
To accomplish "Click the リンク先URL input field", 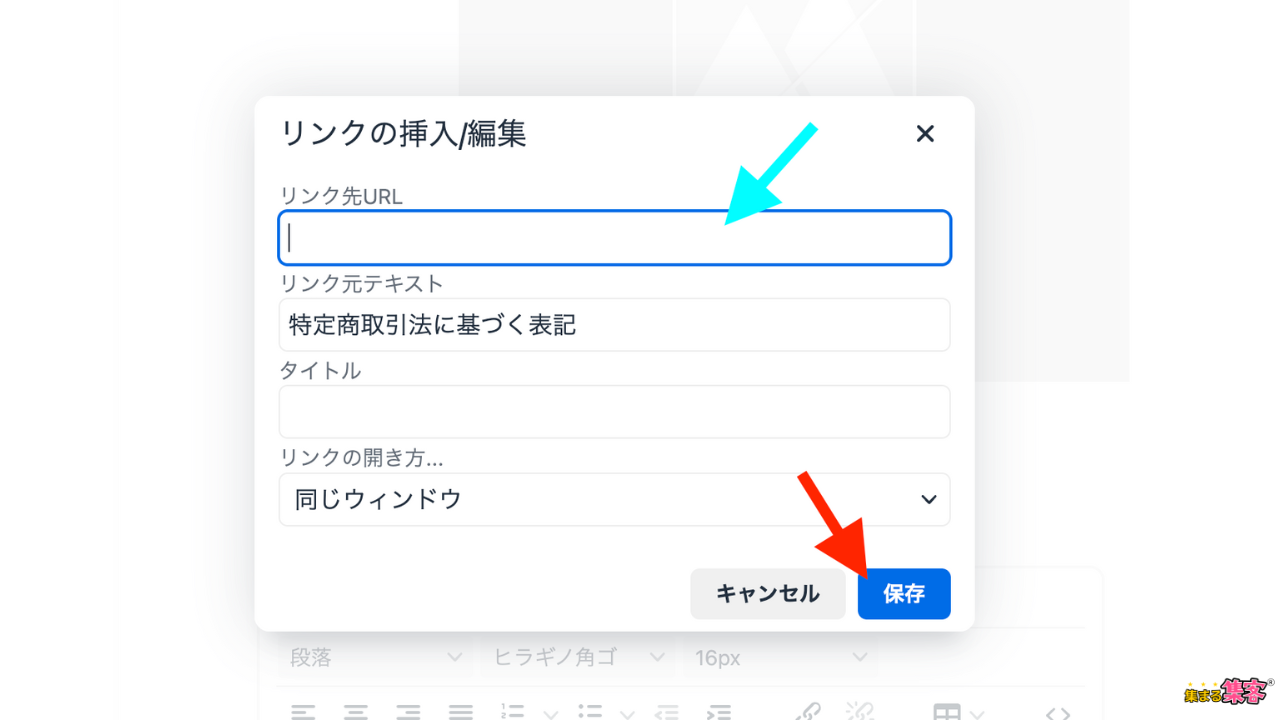I will point(614,238).
